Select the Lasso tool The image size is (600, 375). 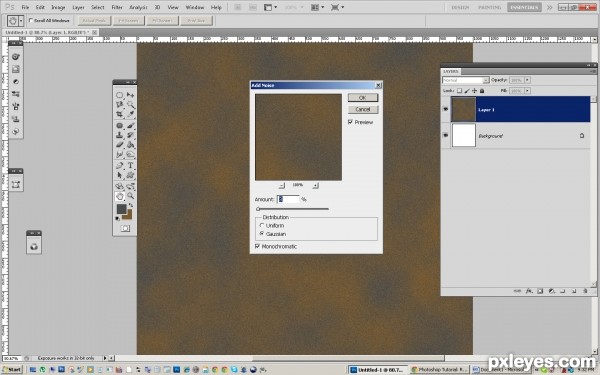(x=119, y=104)
